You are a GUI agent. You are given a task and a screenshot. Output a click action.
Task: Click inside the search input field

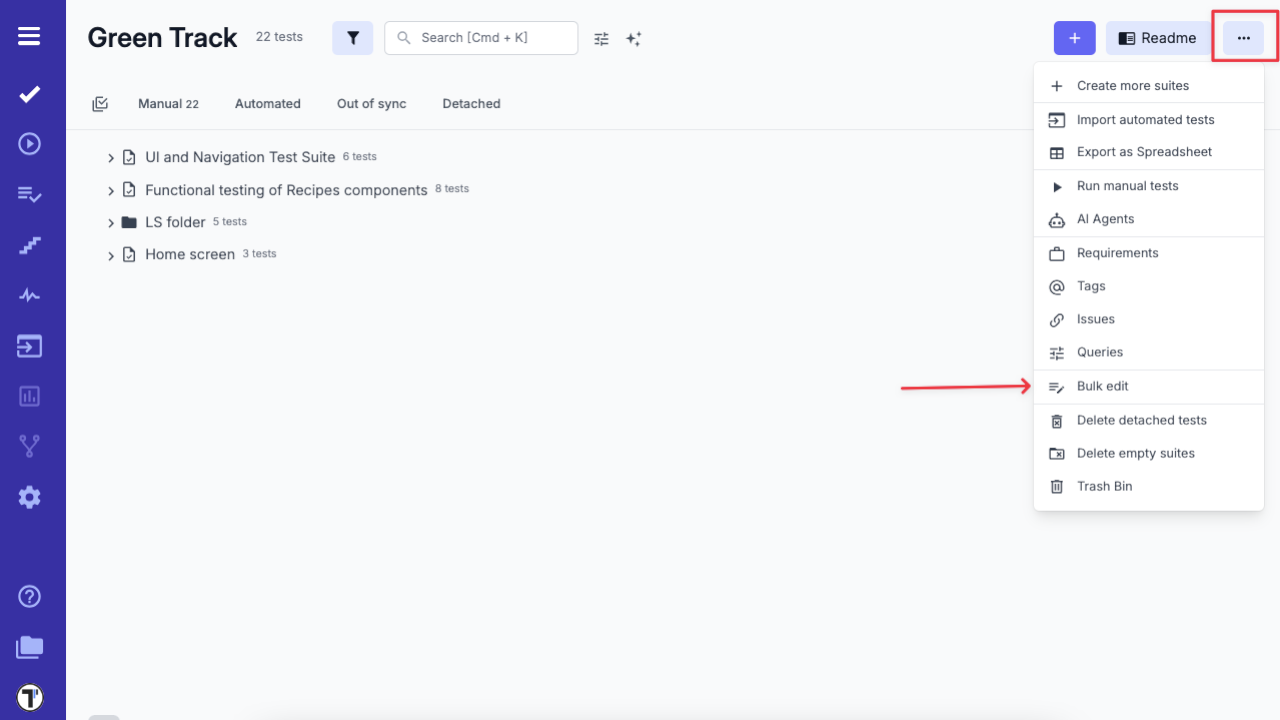click(481, 37)
